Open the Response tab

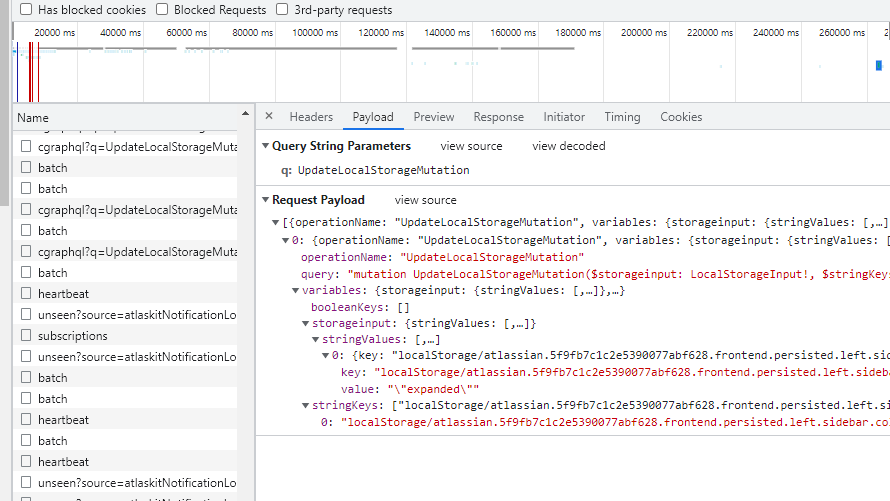pos(498,117)
